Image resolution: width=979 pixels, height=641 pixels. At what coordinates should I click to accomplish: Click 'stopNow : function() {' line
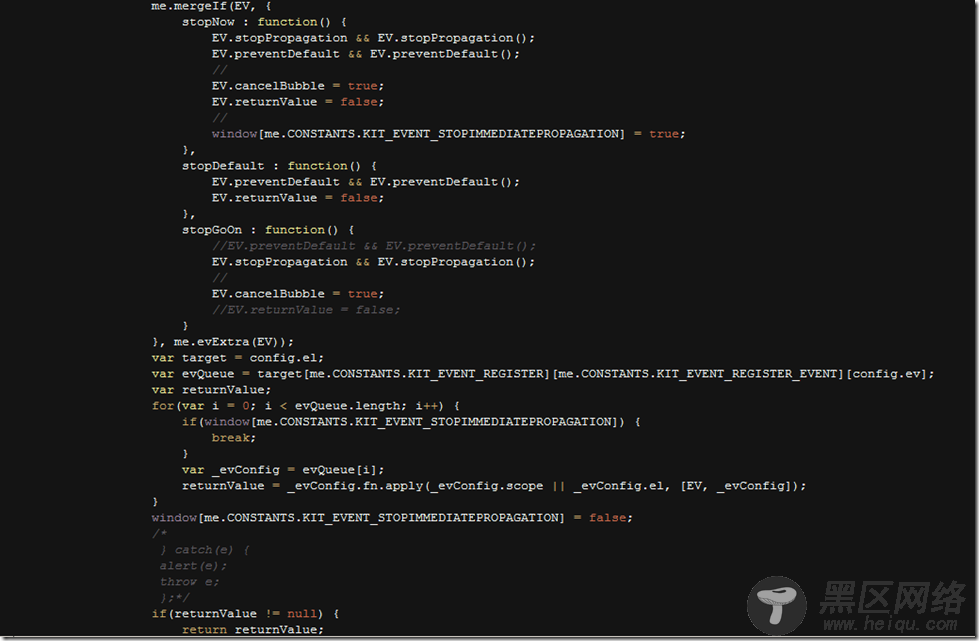[264, 22]
